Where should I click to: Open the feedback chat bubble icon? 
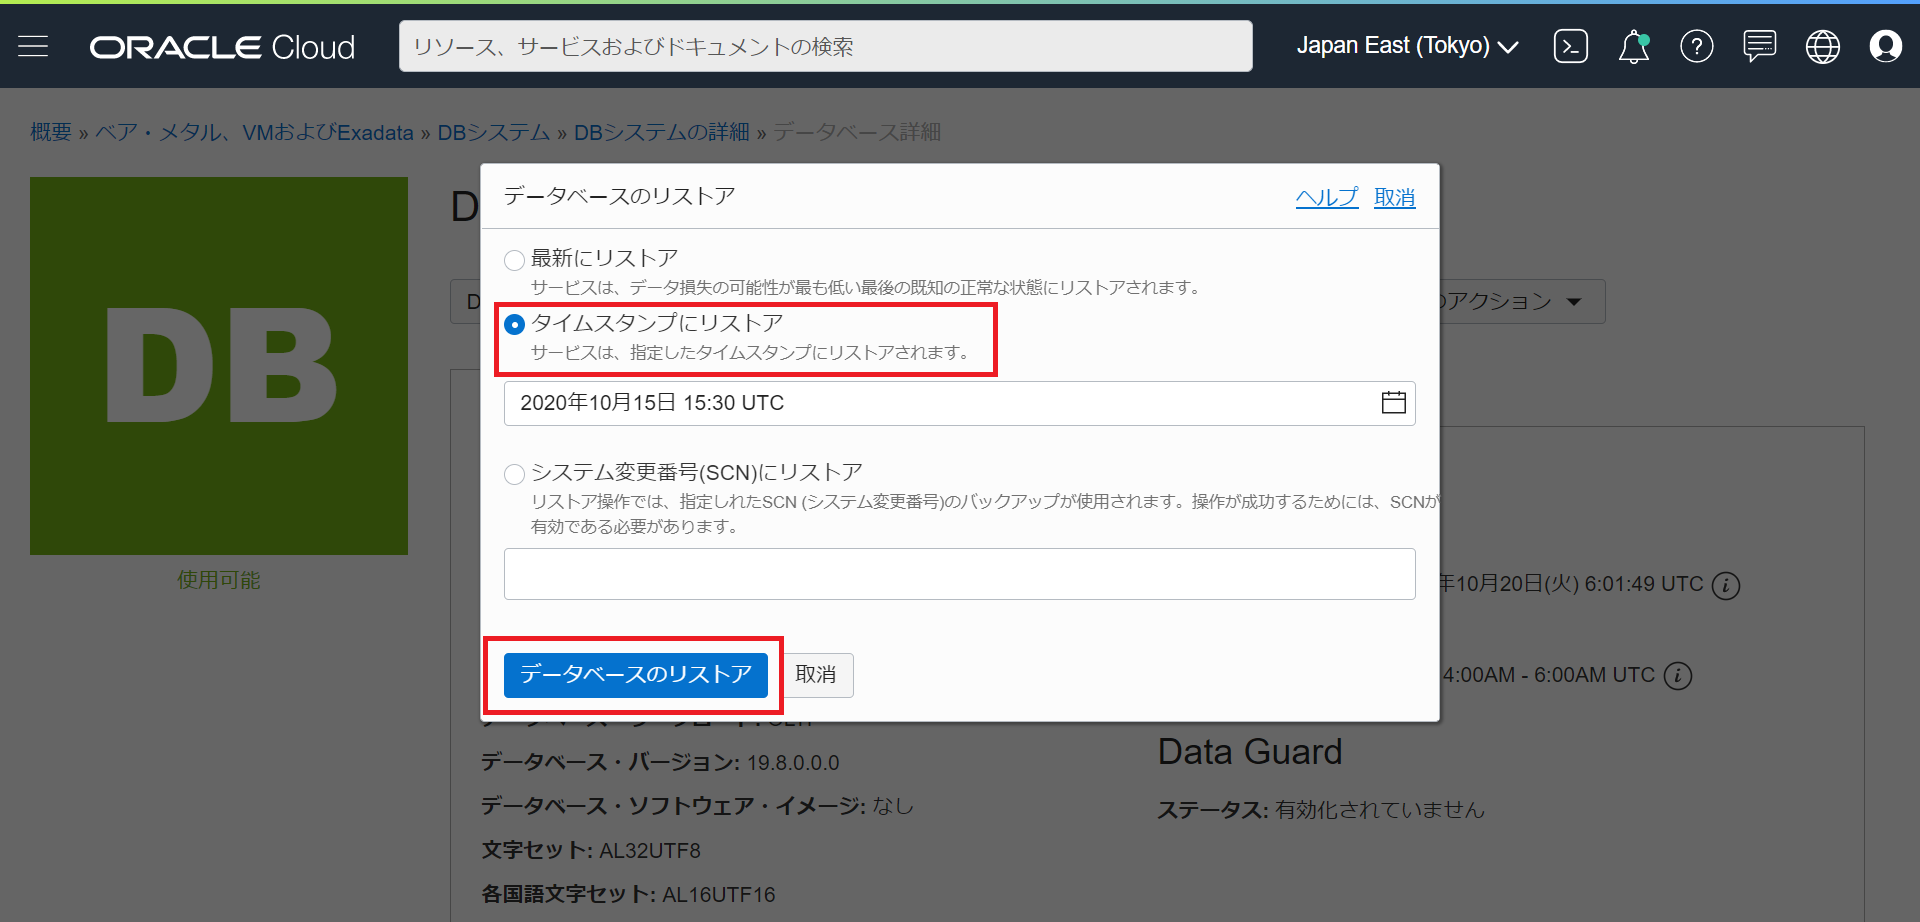tap(1759, 46)
